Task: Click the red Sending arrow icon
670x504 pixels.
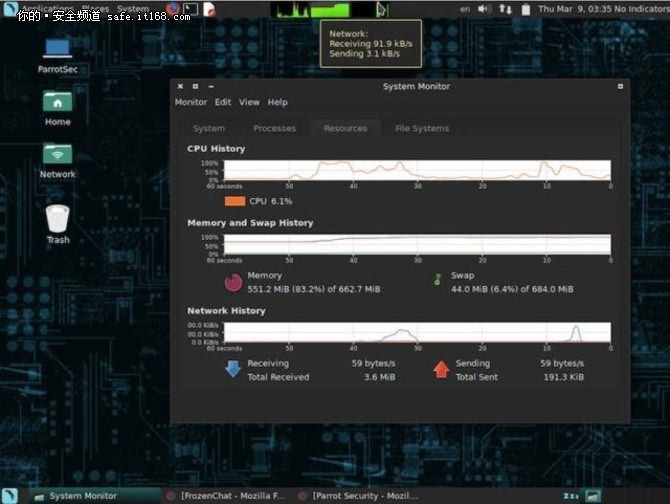Action: [x=441, y=369]
